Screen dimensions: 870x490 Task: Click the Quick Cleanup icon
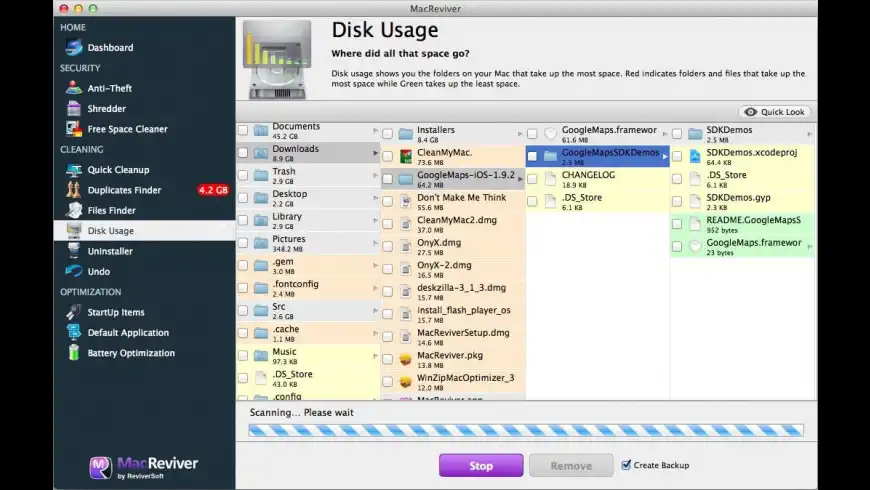(x=74, y=170)
